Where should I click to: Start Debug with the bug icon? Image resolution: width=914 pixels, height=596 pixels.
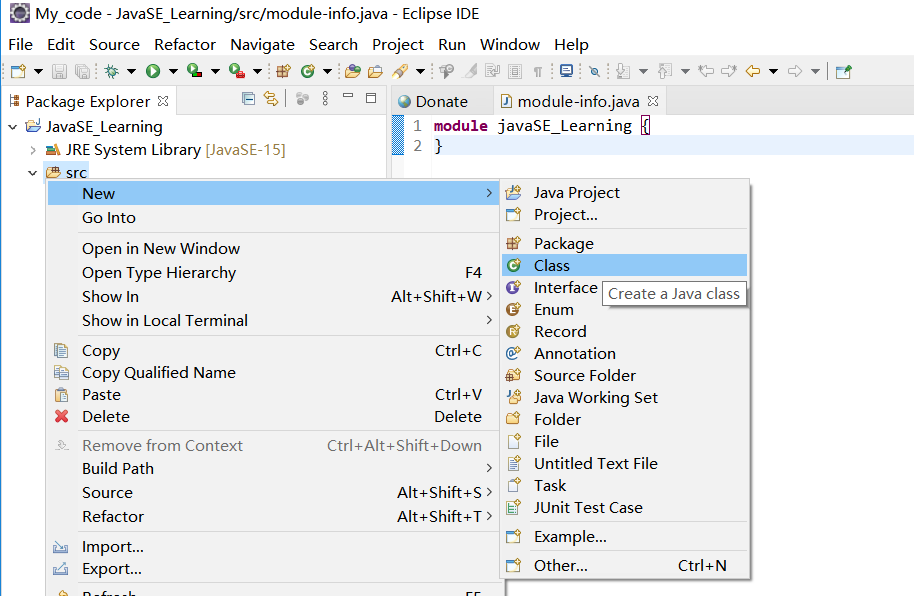[x=111, y=71]
